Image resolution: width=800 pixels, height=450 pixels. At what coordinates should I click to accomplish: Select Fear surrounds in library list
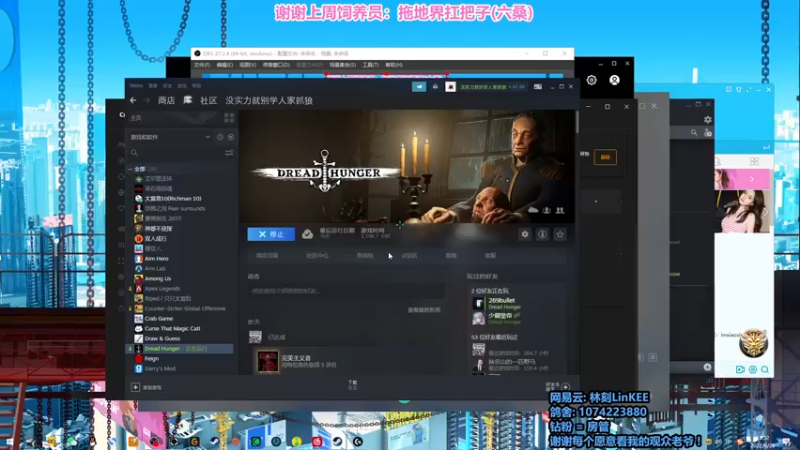click(x=174, y=209)
